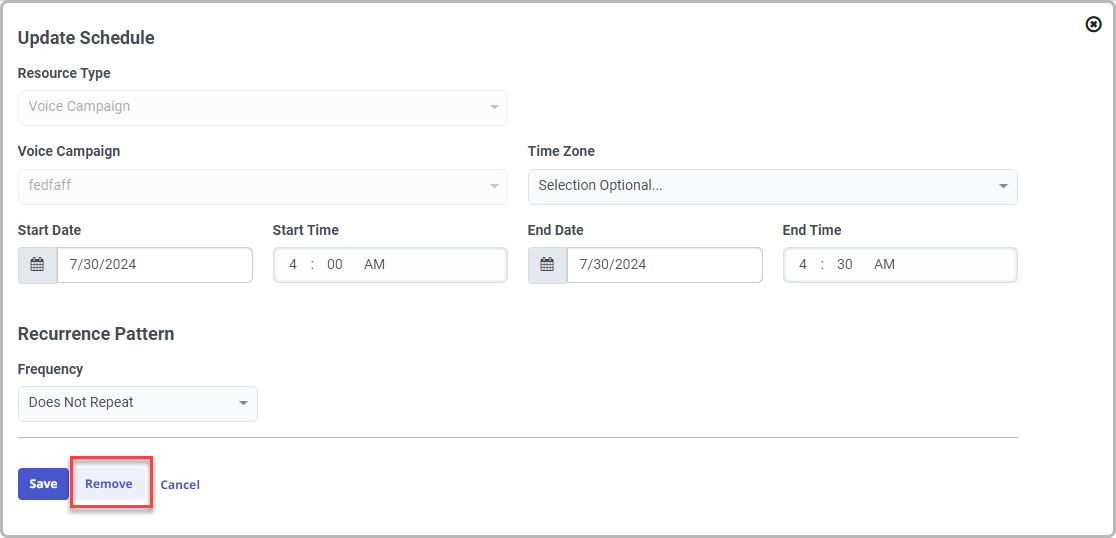Select the Start Time minutes field
Image resolution: width=1116 pixels, height=538 pixels.
click(335, 265)
